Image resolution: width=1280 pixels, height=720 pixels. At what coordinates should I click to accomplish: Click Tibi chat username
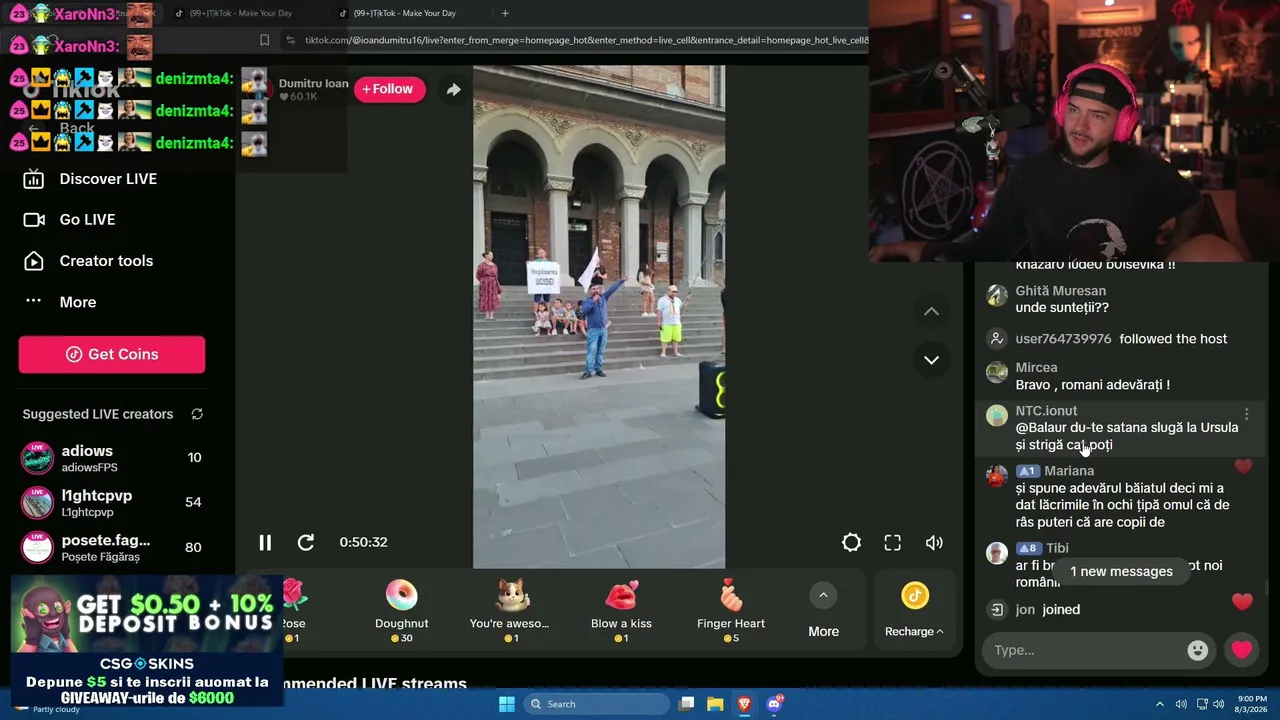[x=1057, y=548]
